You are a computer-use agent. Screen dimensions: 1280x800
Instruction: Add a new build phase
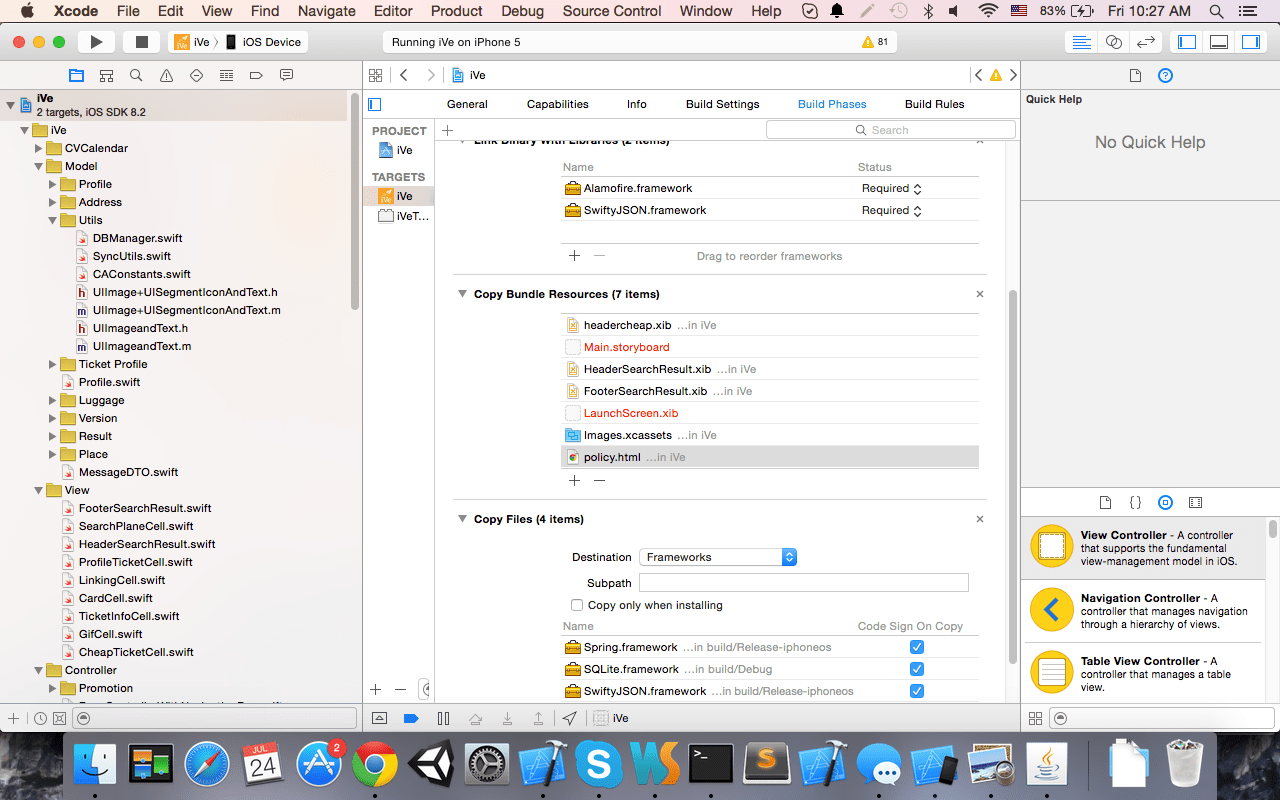click(448, 130)
